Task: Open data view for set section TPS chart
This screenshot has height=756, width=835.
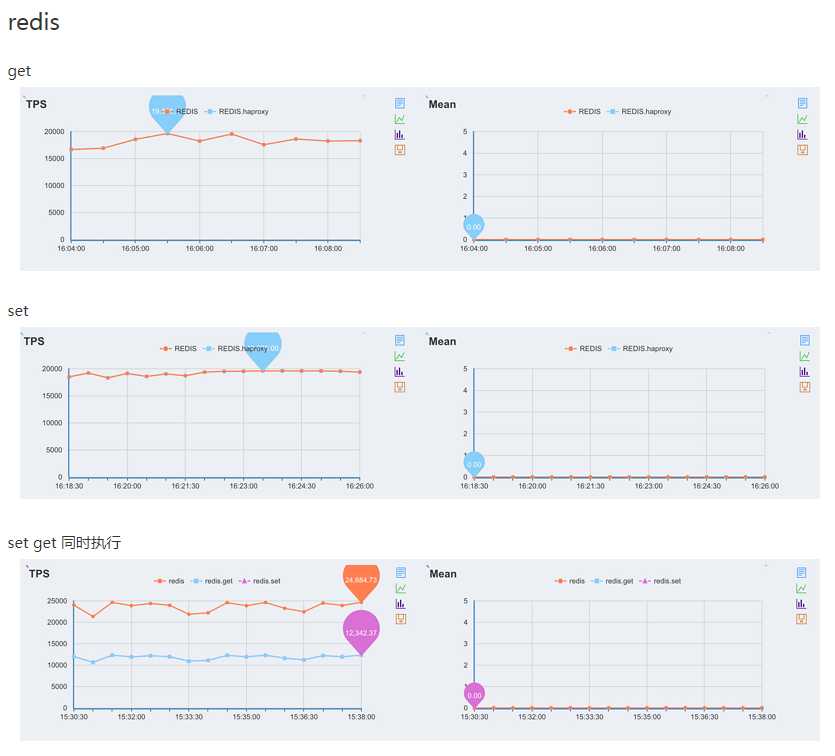Action: pos(400,340)
